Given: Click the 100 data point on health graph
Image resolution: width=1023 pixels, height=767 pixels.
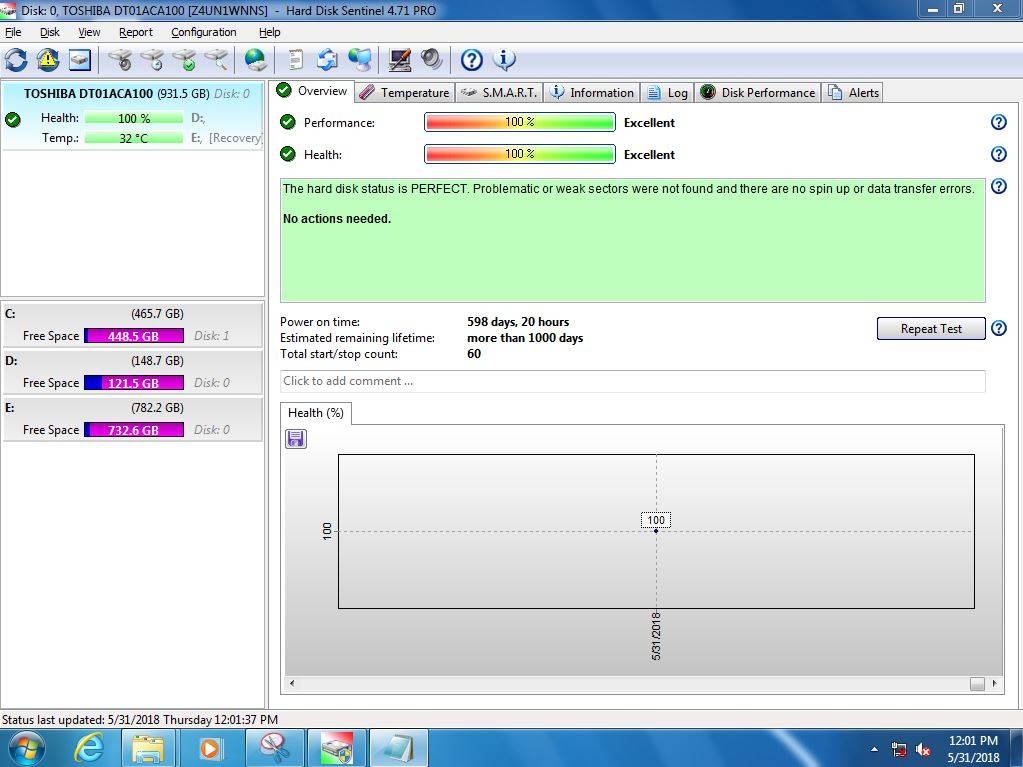Looking at the screenshot, I should [x=656, y=531].
